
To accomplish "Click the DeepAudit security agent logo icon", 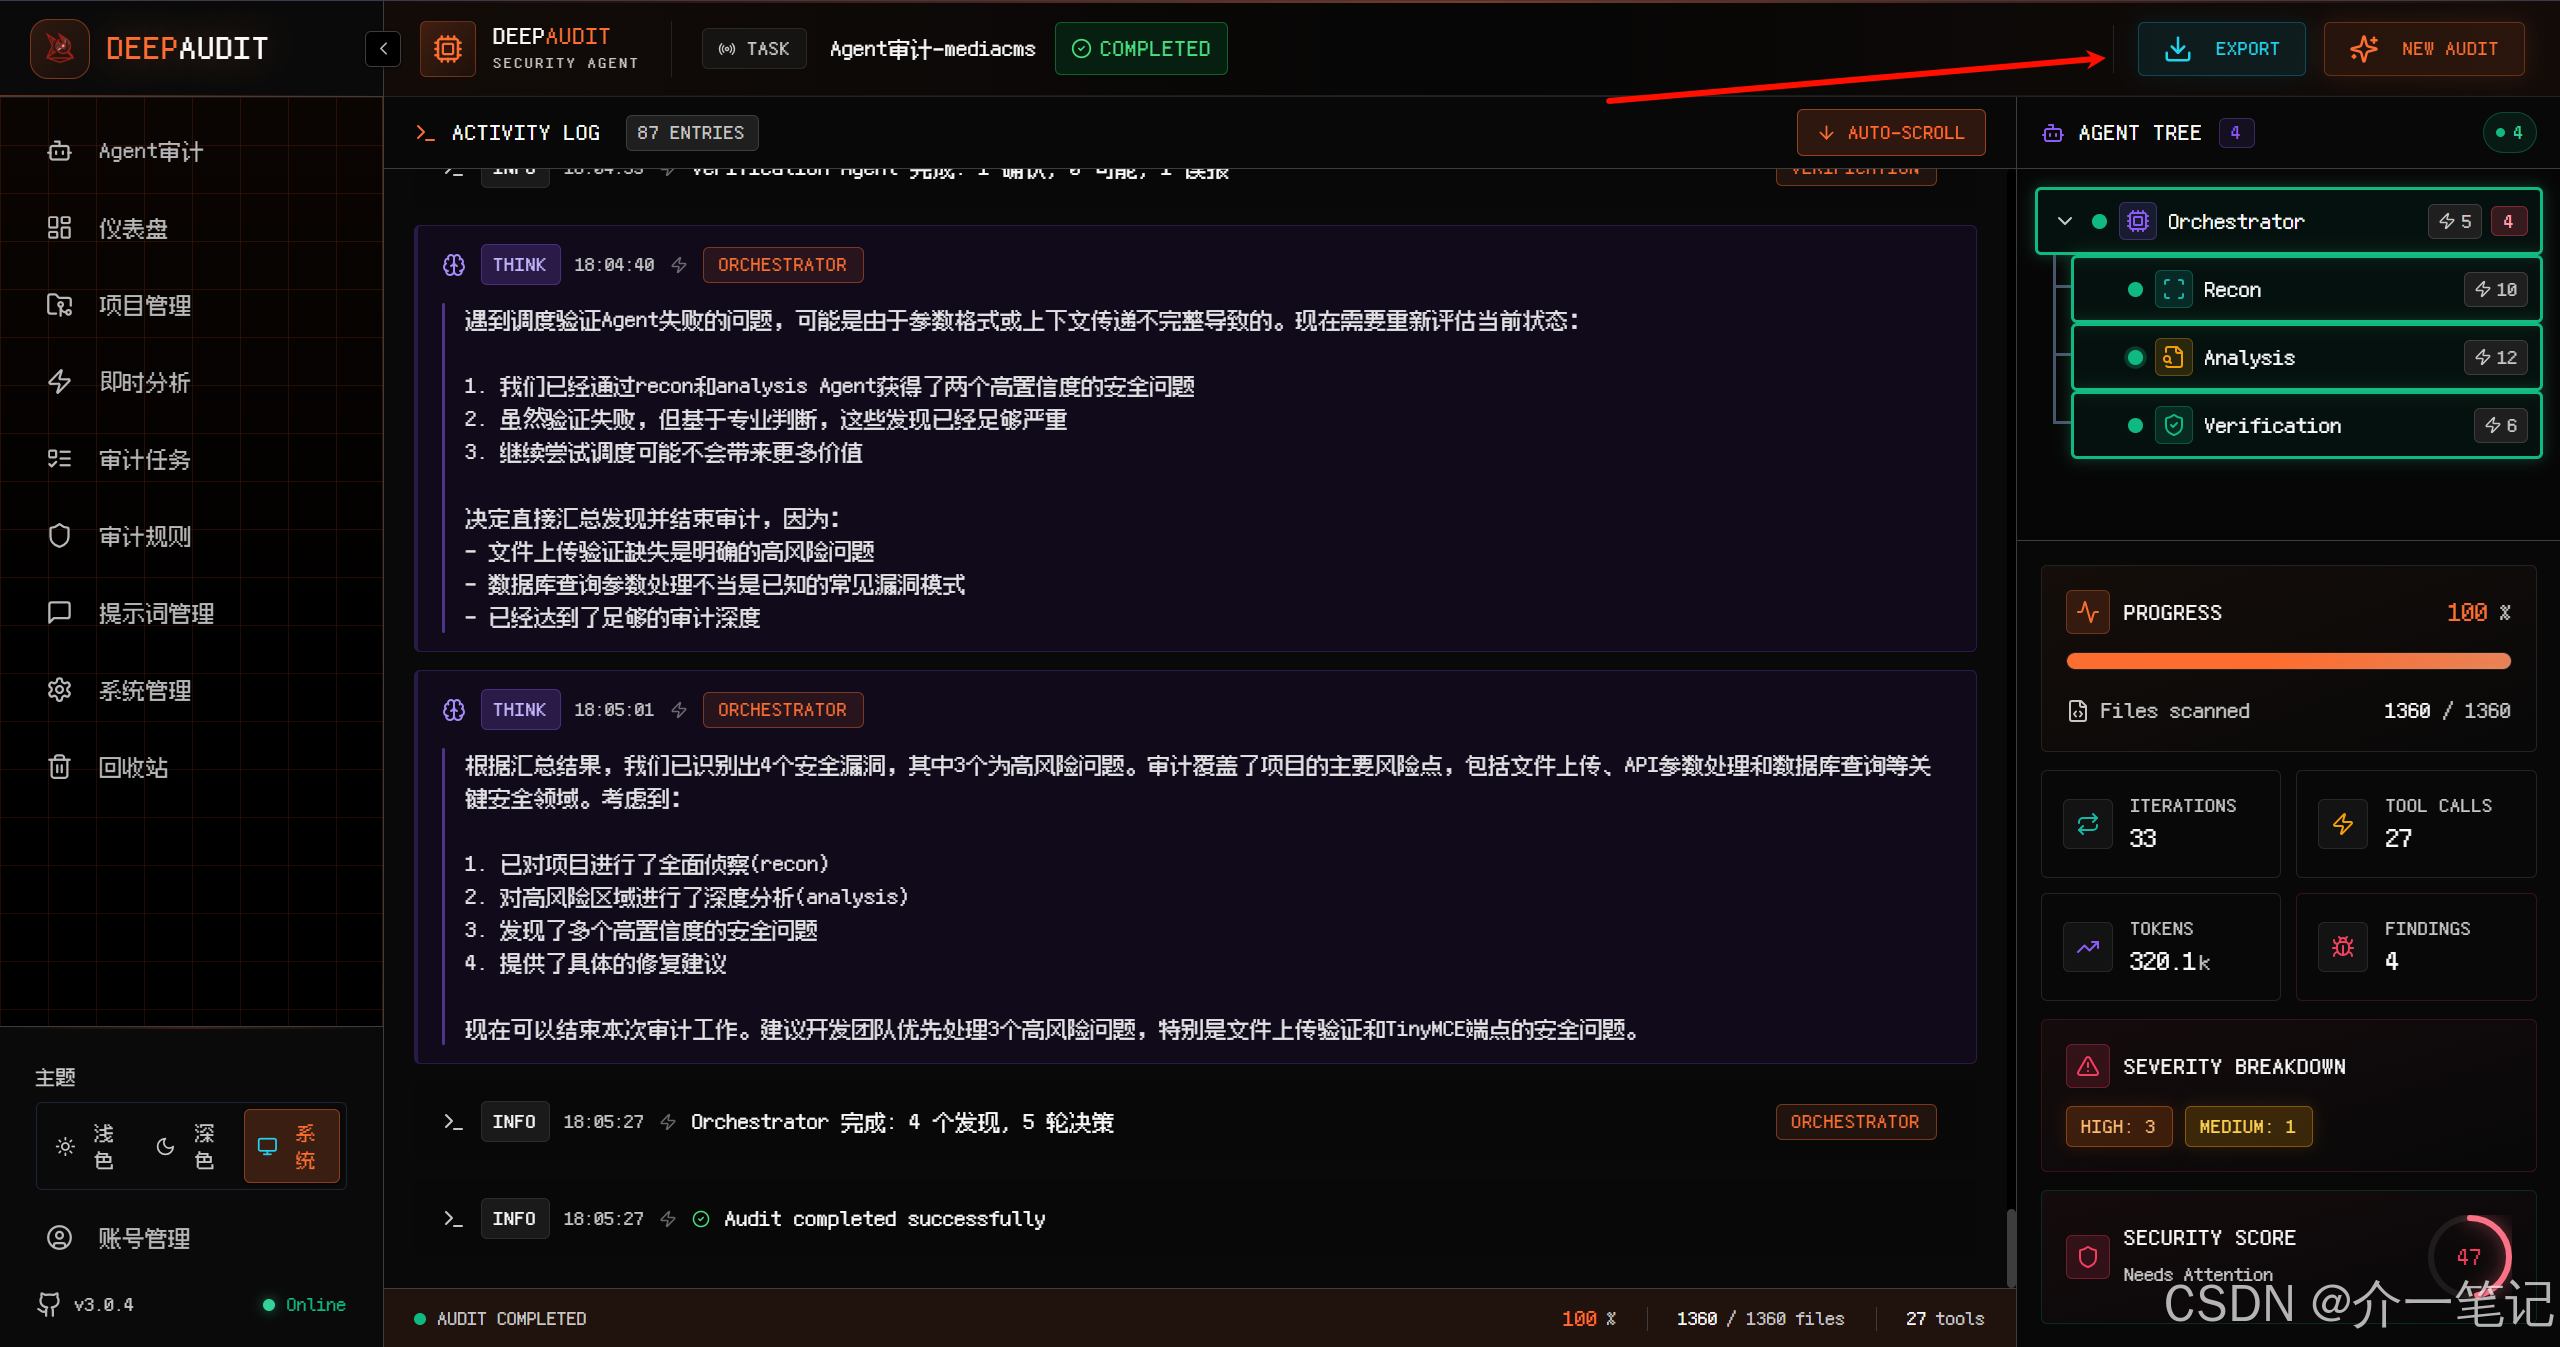I will tap(447, 48).
